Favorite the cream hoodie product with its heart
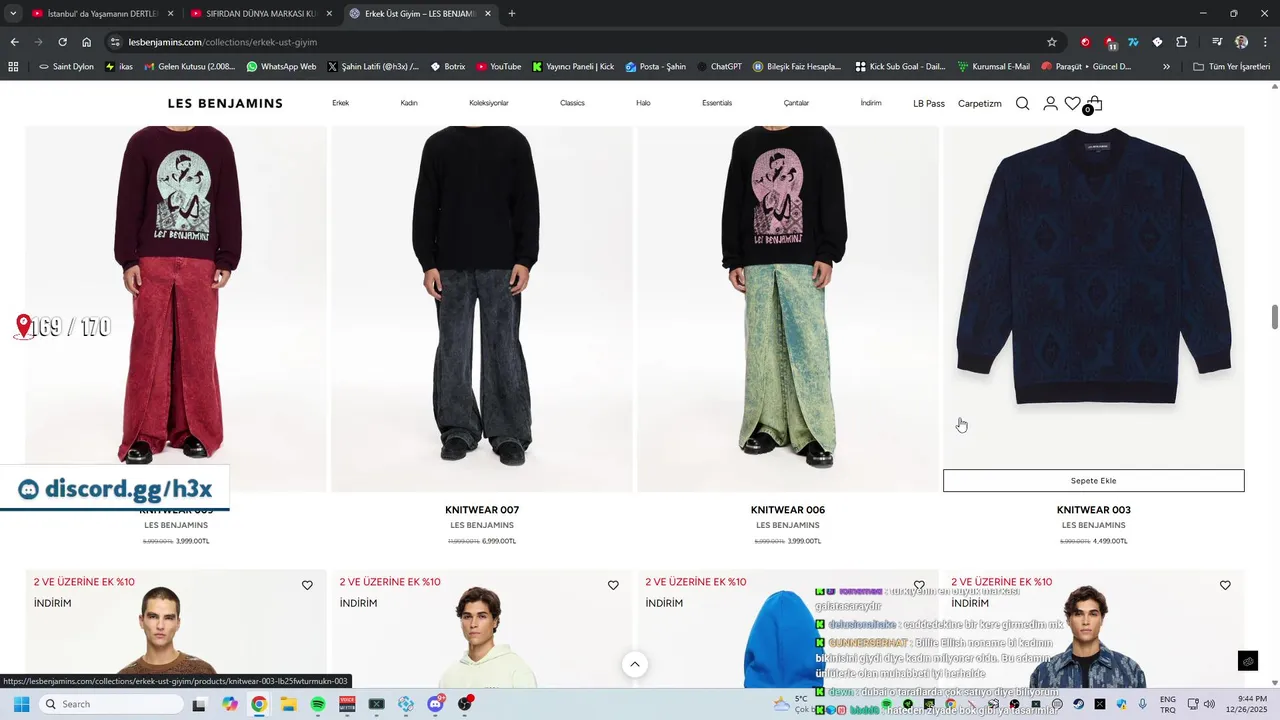 [x=613, y=585]
